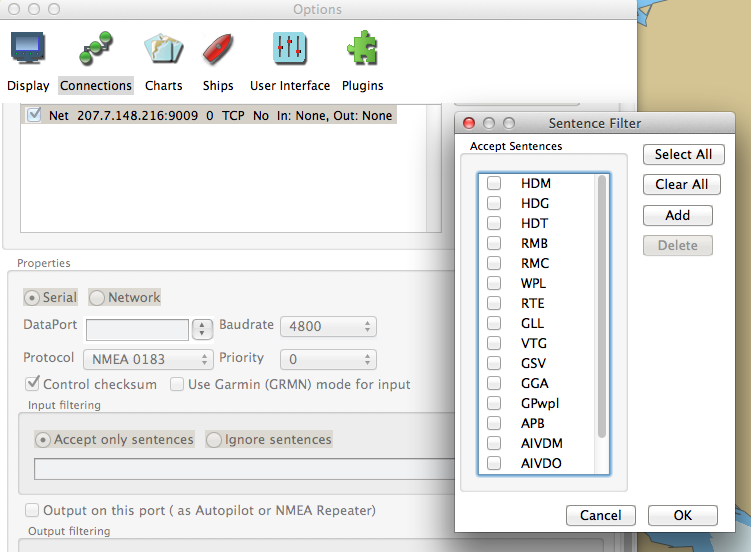Check the RMC sentence checkbox
Viewport: 751px width, 552px height.
(x=494, y=263)
